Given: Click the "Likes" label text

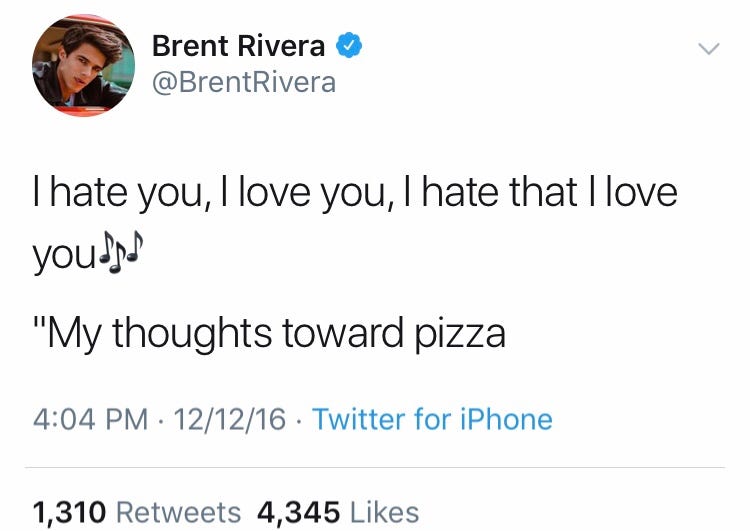Looking at the screenshot, I should 385,512.
